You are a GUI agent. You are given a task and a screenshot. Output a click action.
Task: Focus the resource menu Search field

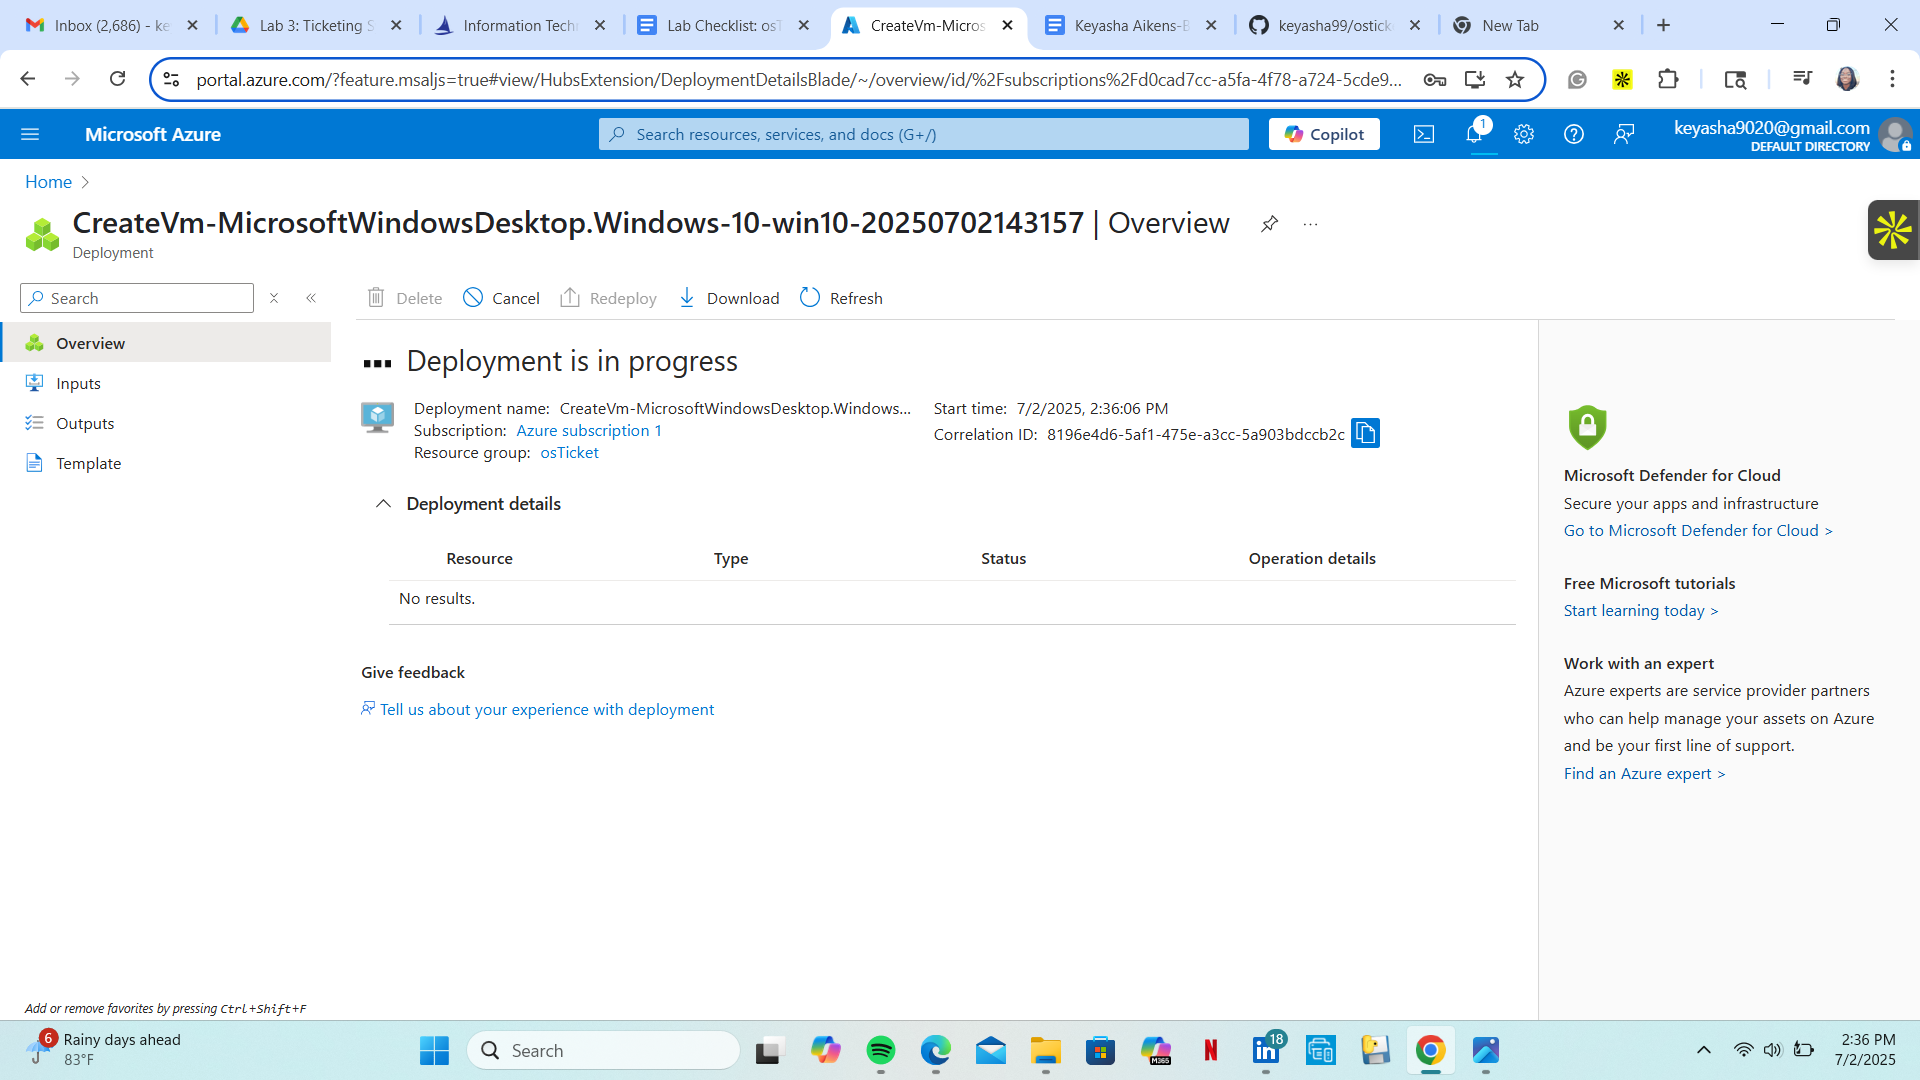137,298
